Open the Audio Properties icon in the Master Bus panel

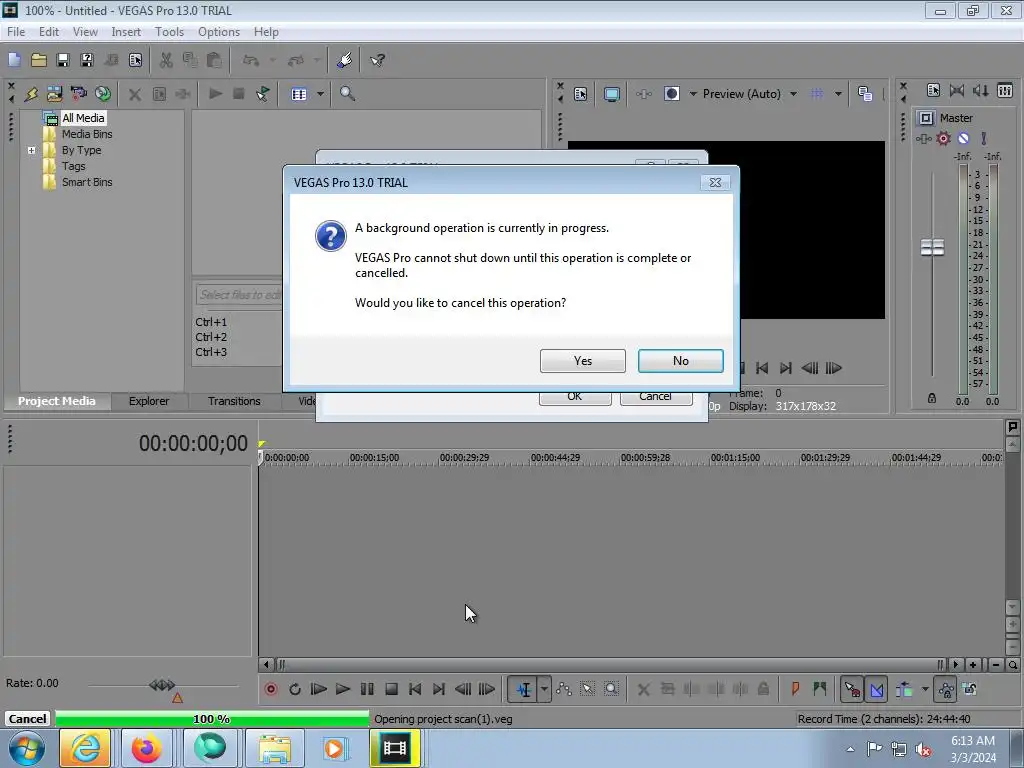(x=933, y=90)
